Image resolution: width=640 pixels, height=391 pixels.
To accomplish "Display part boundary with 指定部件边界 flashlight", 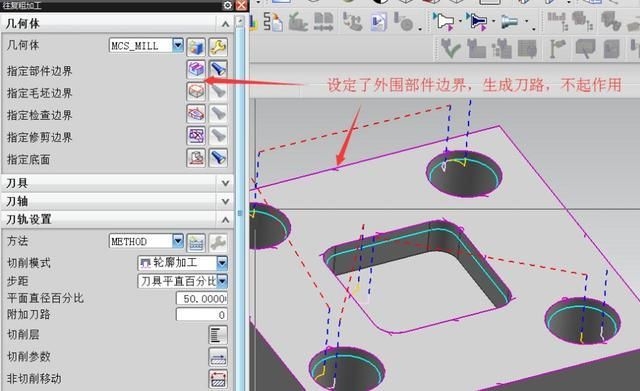I will click(218, 69).
